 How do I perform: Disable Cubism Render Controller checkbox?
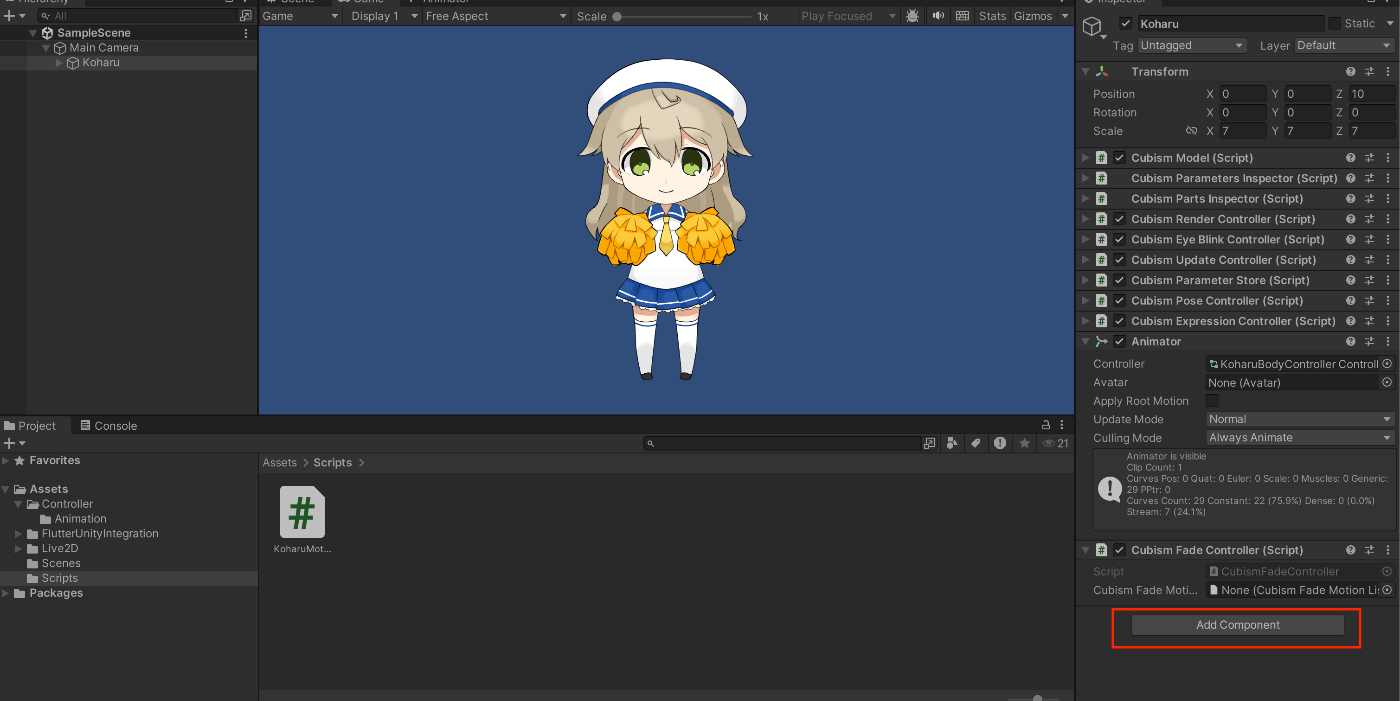1119,219
